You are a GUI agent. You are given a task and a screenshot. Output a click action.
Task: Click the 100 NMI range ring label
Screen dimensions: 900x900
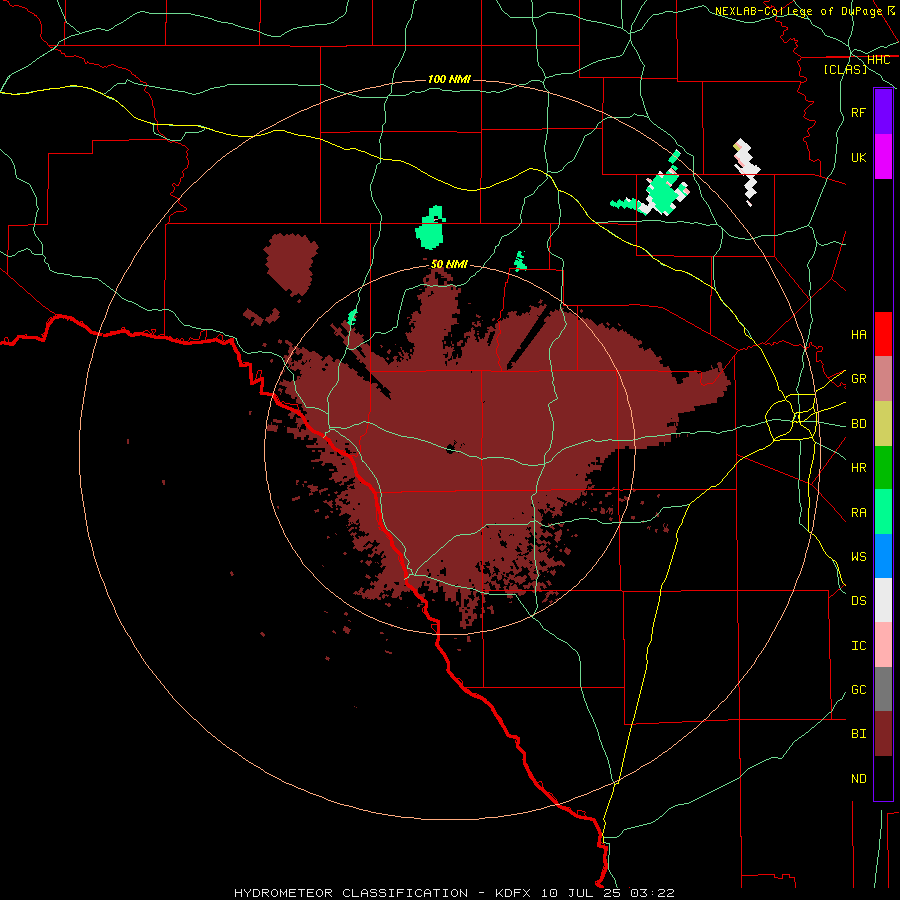click(x=449, y=79)
